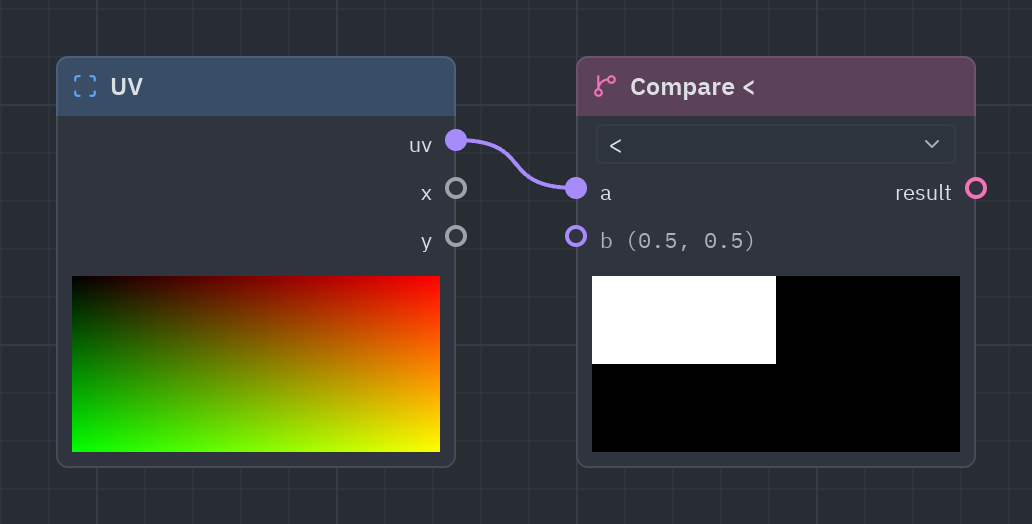1032x524 pixels.
Task: Click the Compare node branch icon
Action: tap(605, 86)
